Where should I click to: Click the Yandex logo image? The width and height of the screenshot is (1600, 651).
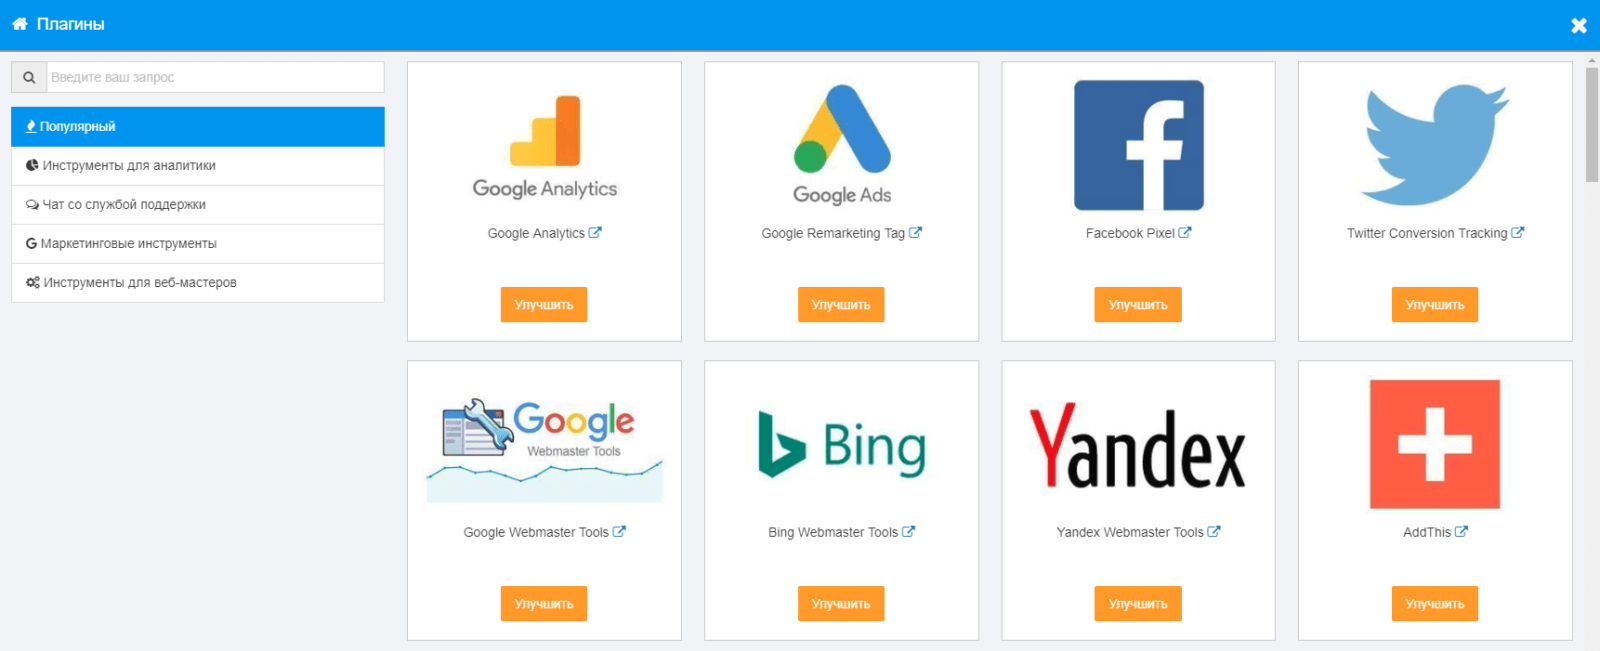[x=1138, y=445]
